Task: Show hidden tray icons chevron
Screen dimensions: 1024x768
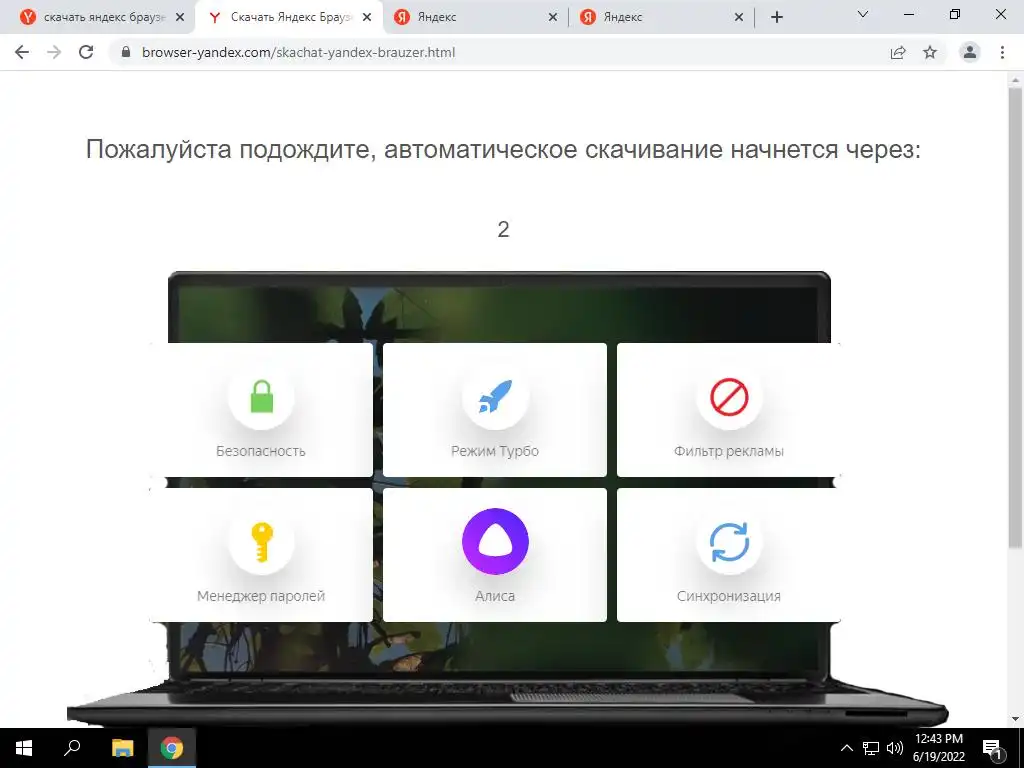Action: click(x=846, y=748)
